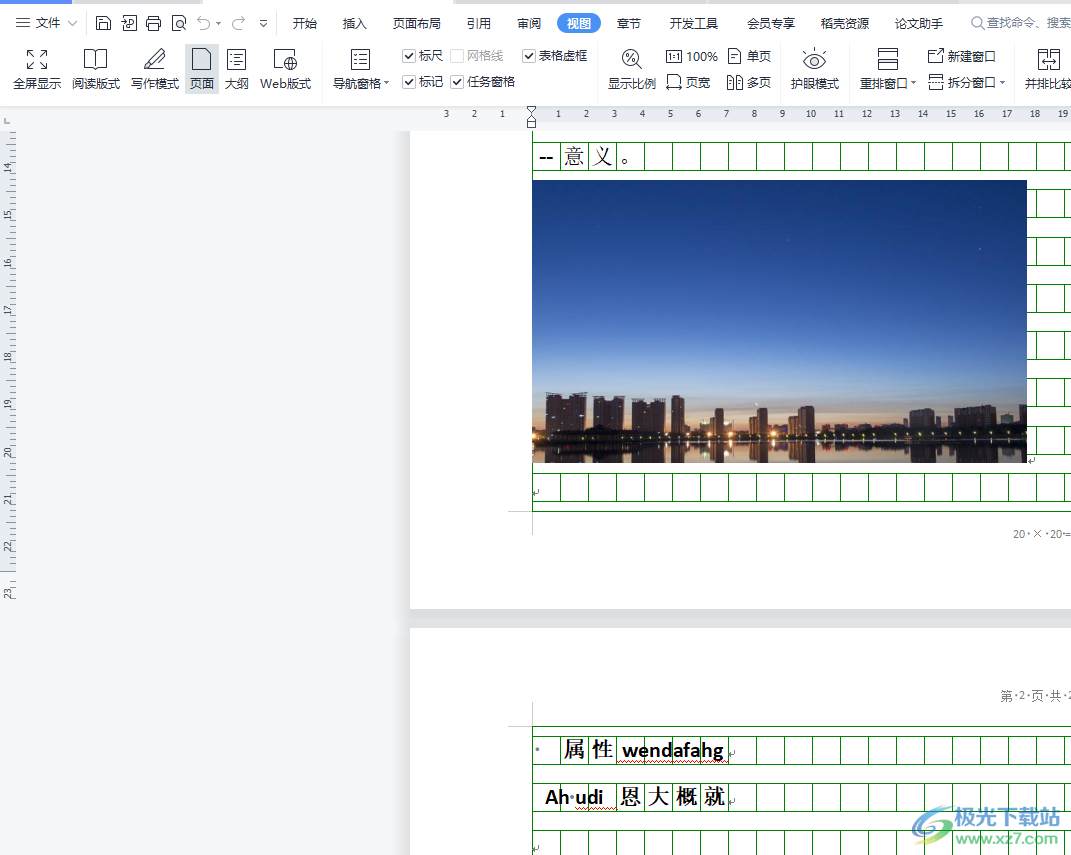1071x855 pixels.
Task: Toggle the markup (标记) checkbox
Action: (x=409, y=82)
